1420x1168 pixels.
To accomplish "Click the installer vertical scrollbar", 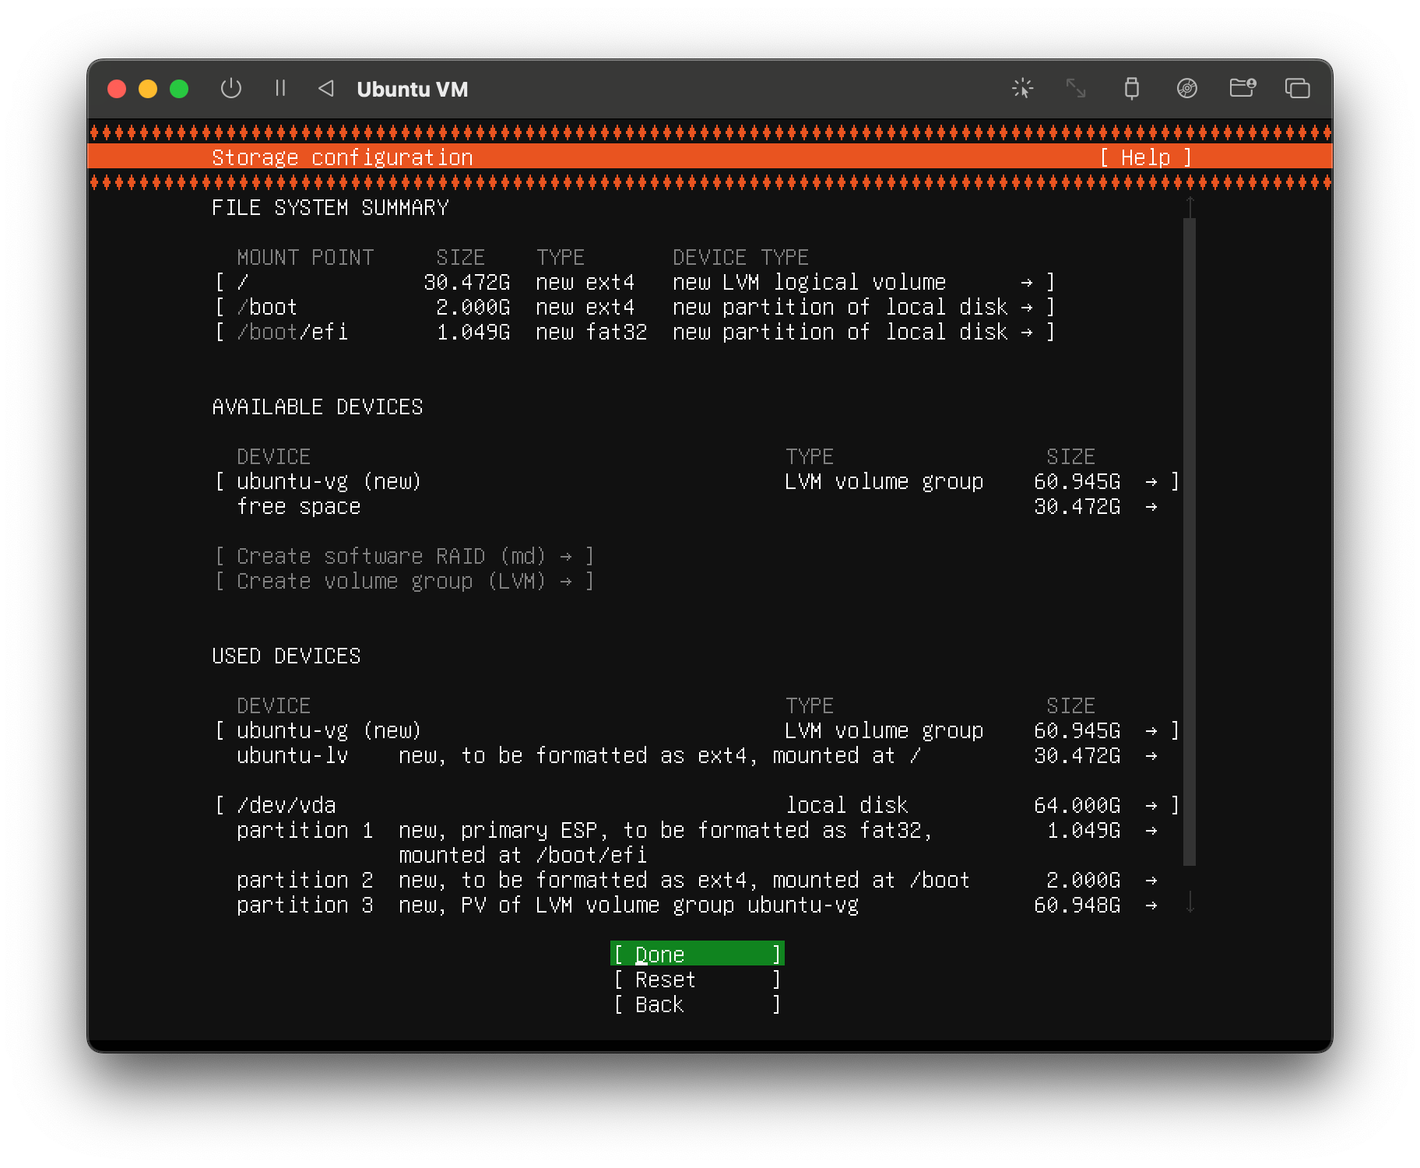I will tap(1190, 541).
